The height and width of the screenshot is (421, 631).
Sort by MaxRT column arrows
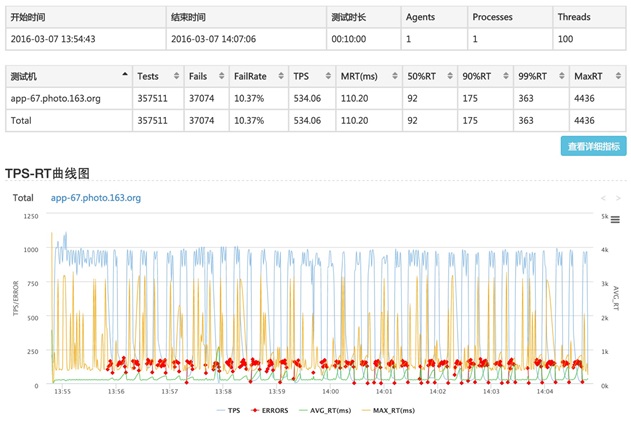click(x=618, y=76)
